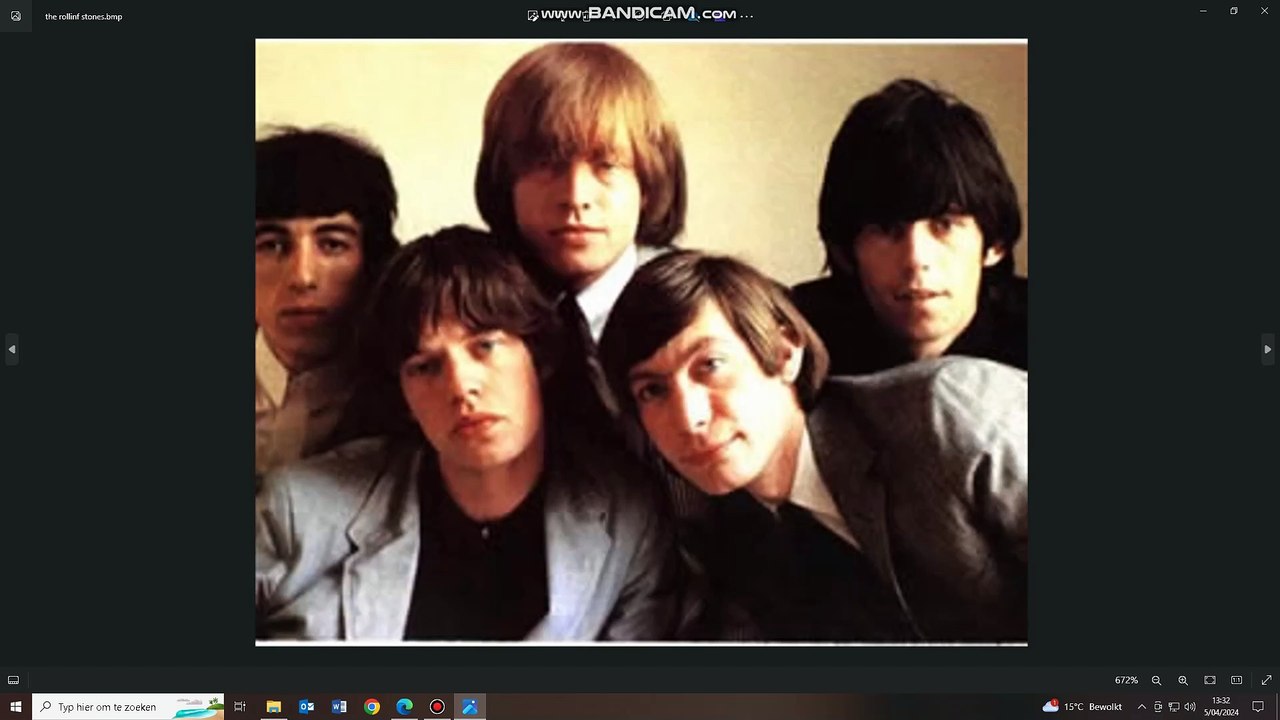Click the 'Typ hier om te zoeken' search box
The width and height of the screenshot is (1280, 720).
(x=128, y=707)
